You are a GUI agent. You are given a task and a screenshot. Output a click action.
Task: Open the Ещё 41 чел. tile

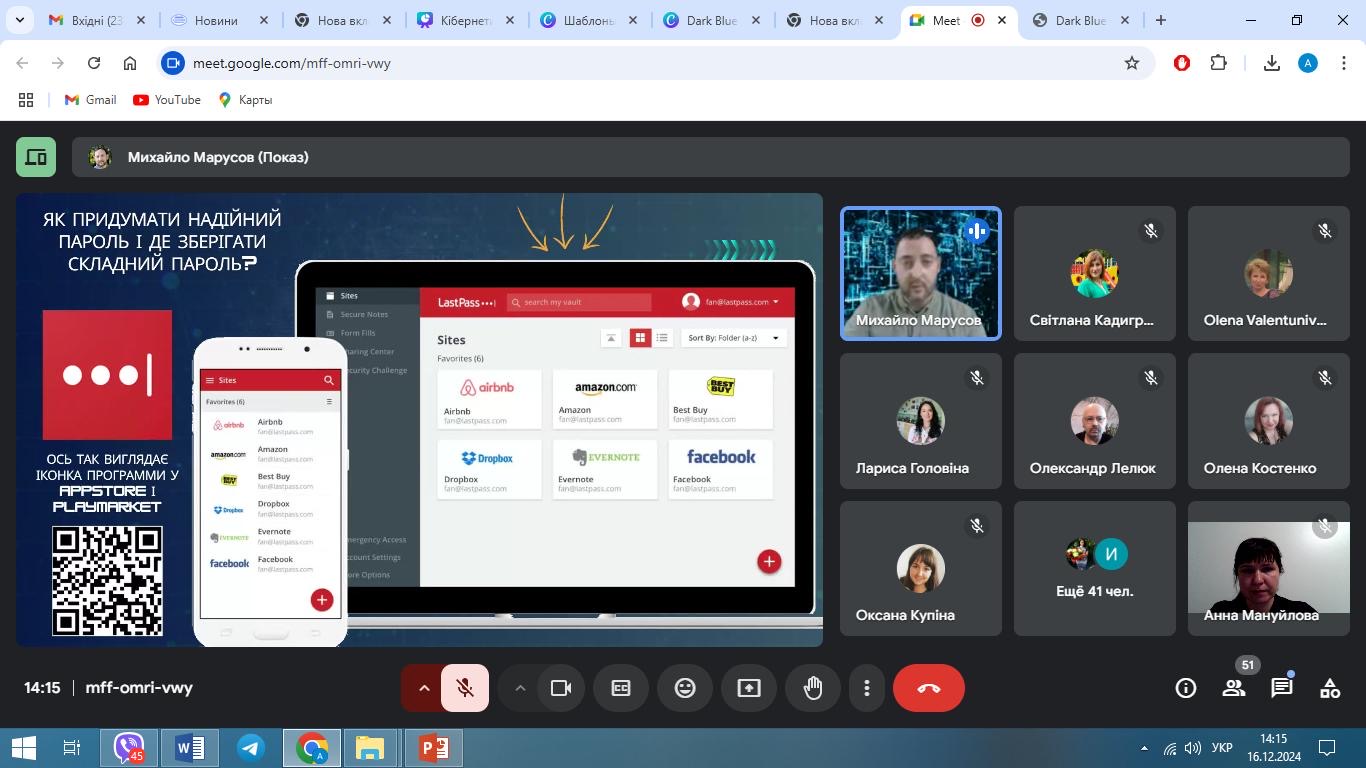pos(1095,568)
